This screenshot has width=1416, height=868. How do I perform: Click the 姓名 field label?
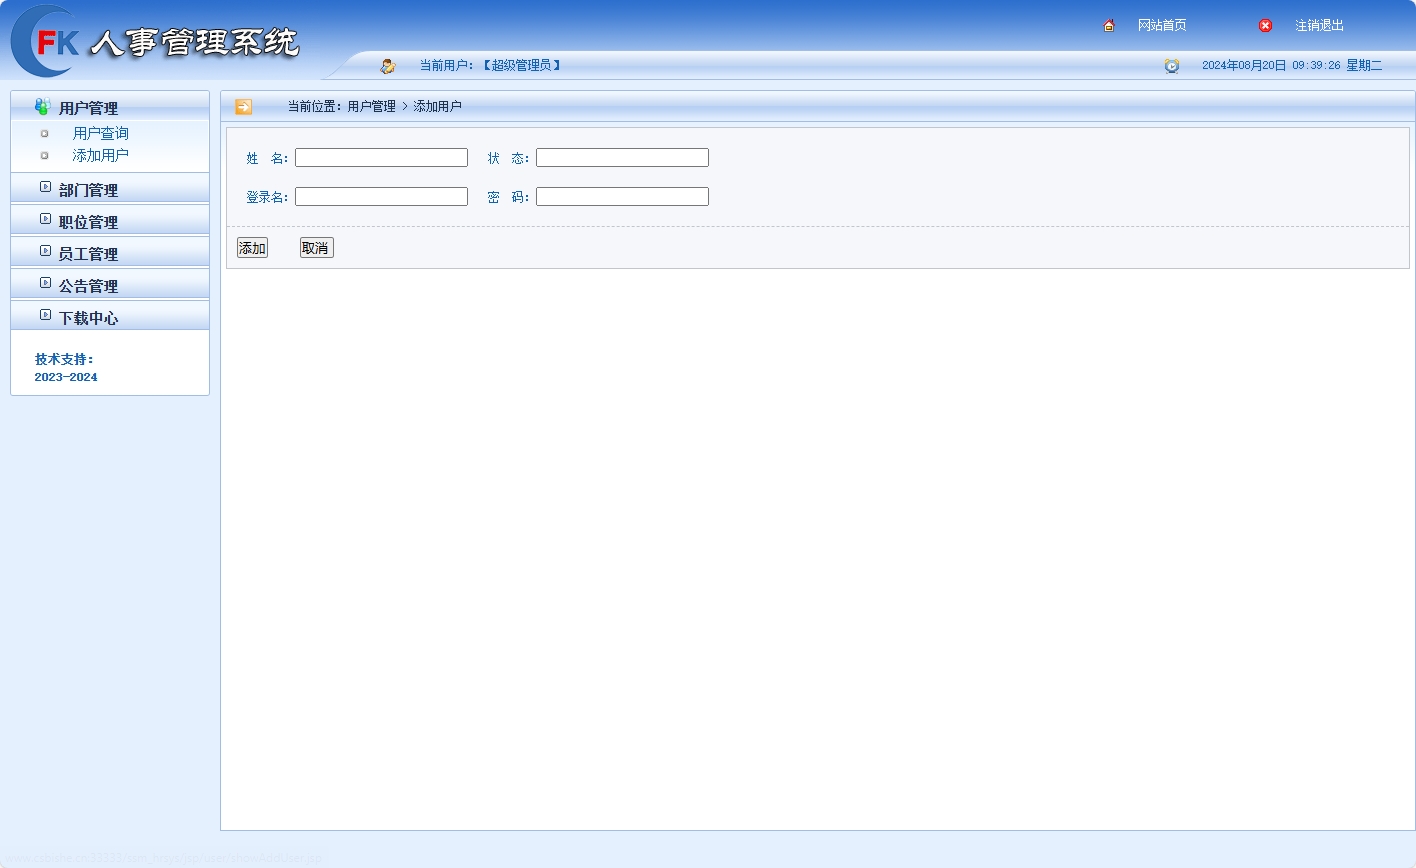tap(267, 158)
